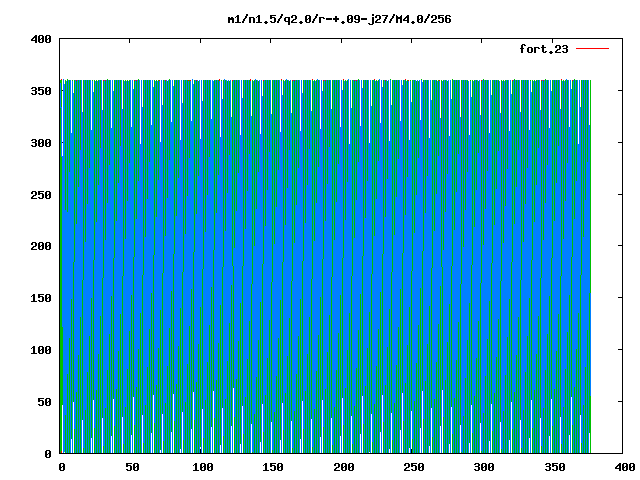
Task: Click the y-axis label 150
Action: click(41, 298)
